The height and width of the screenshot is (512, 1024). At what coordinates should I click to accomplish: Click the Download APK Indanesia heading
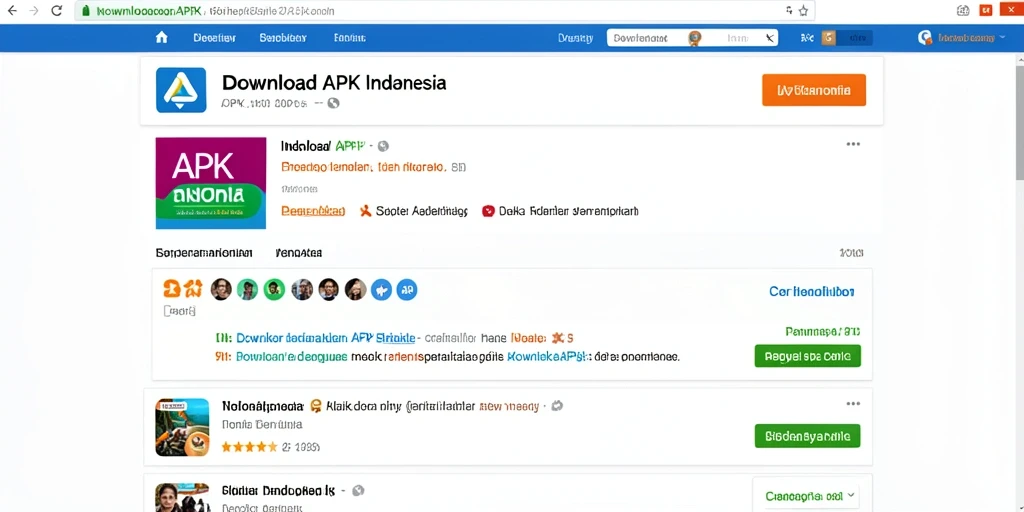tap(334, 82)
